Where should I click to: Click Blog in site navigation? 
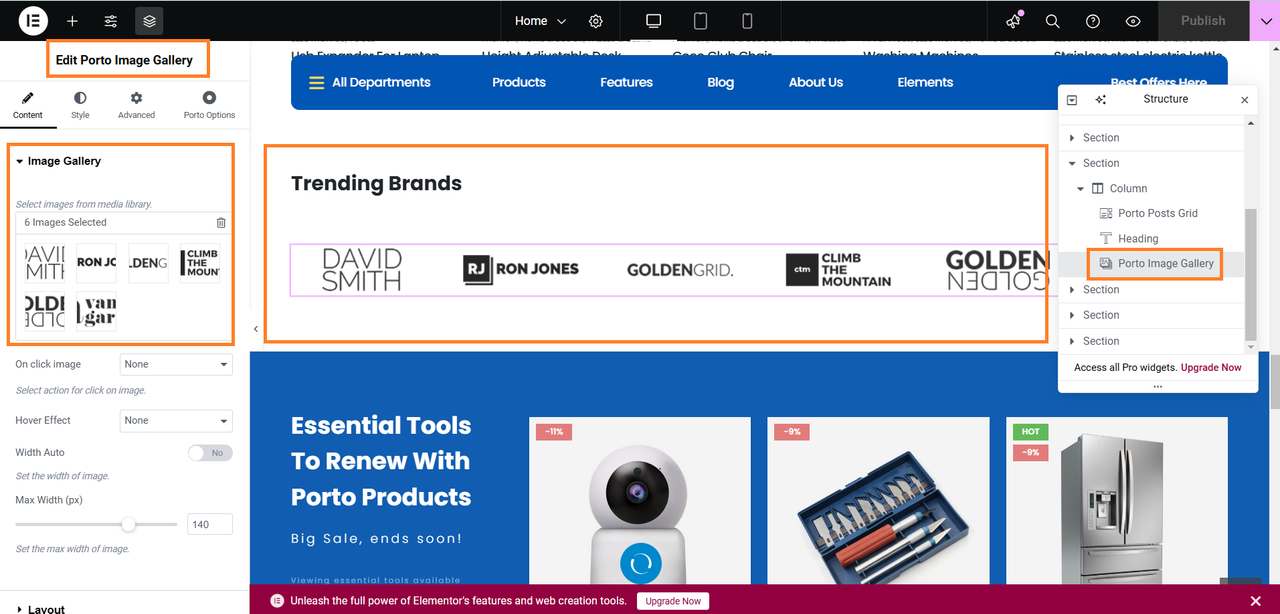[721, 83]
